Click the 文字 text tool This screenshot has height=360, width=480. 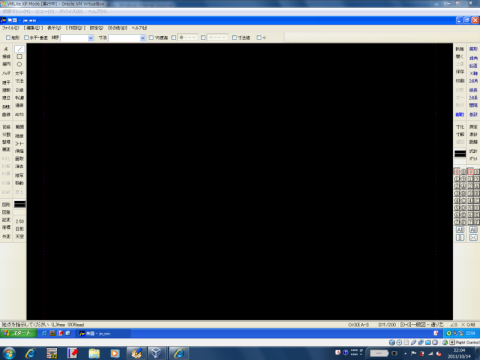(x=19, y=73)
